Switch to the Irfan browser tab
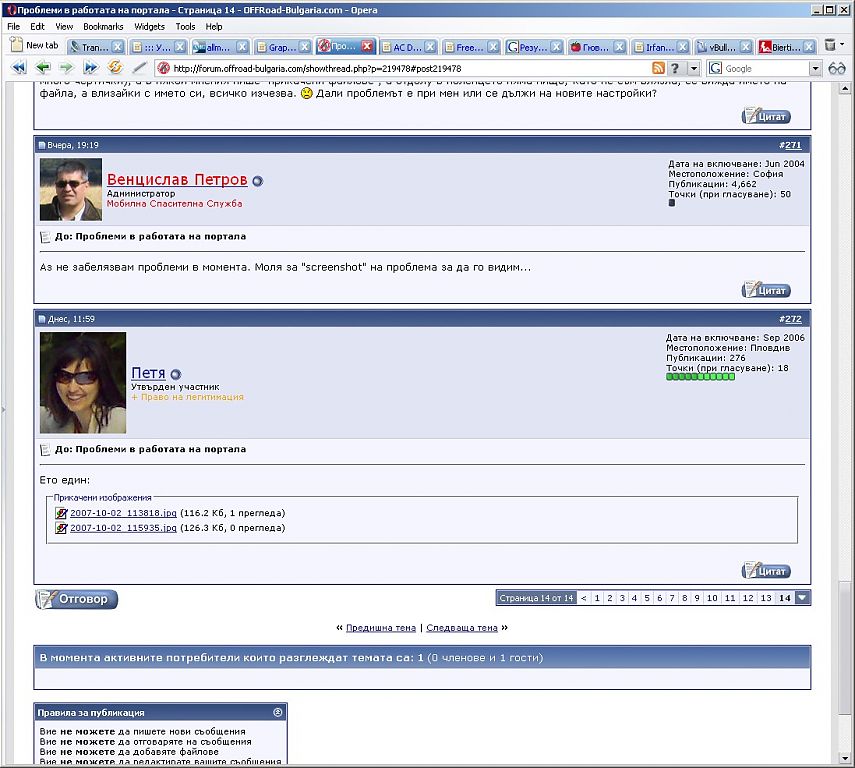Screen dimensions: 855x768 coord(658,46)
